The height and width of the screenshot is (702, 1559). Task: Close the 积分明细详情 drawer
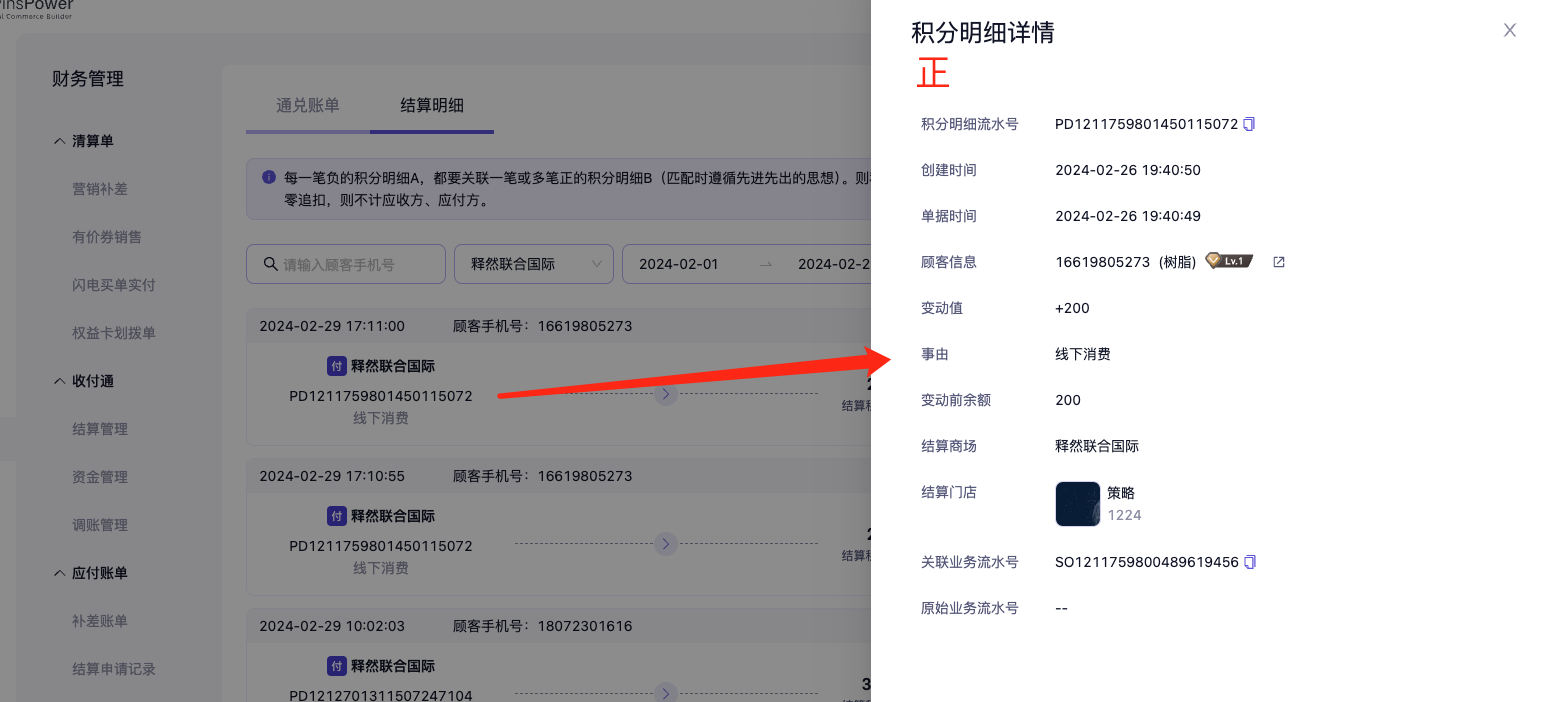[1510, 30]
